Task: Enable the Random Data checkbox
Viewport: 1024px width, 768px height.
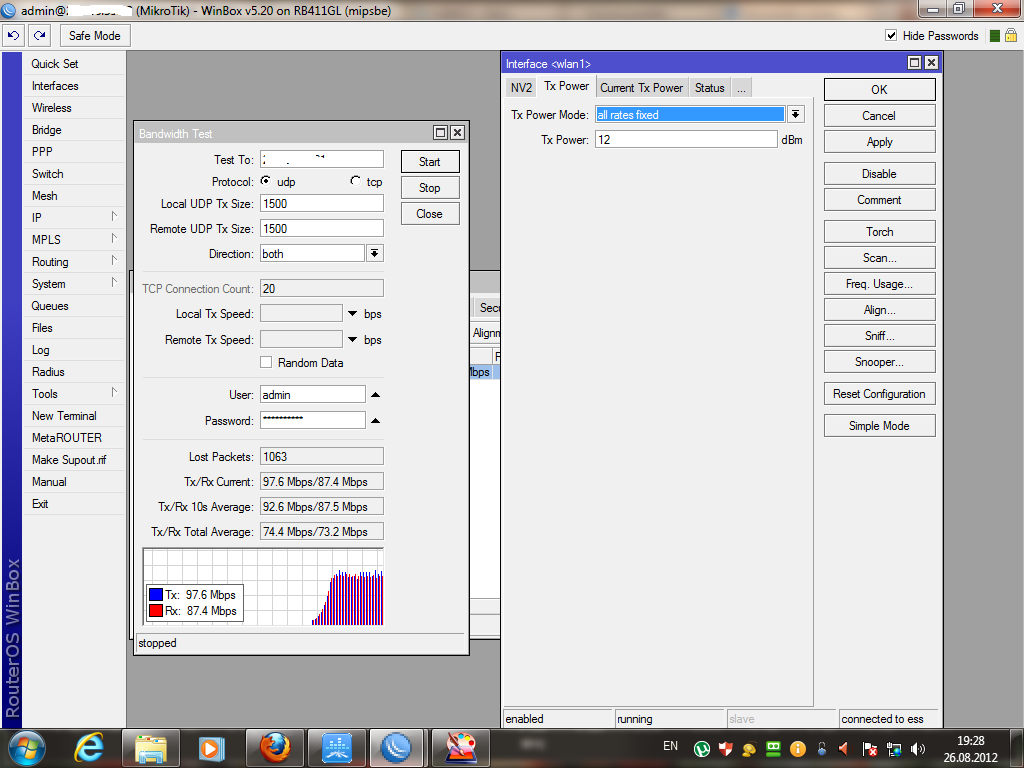Action: tap(266, 362)
